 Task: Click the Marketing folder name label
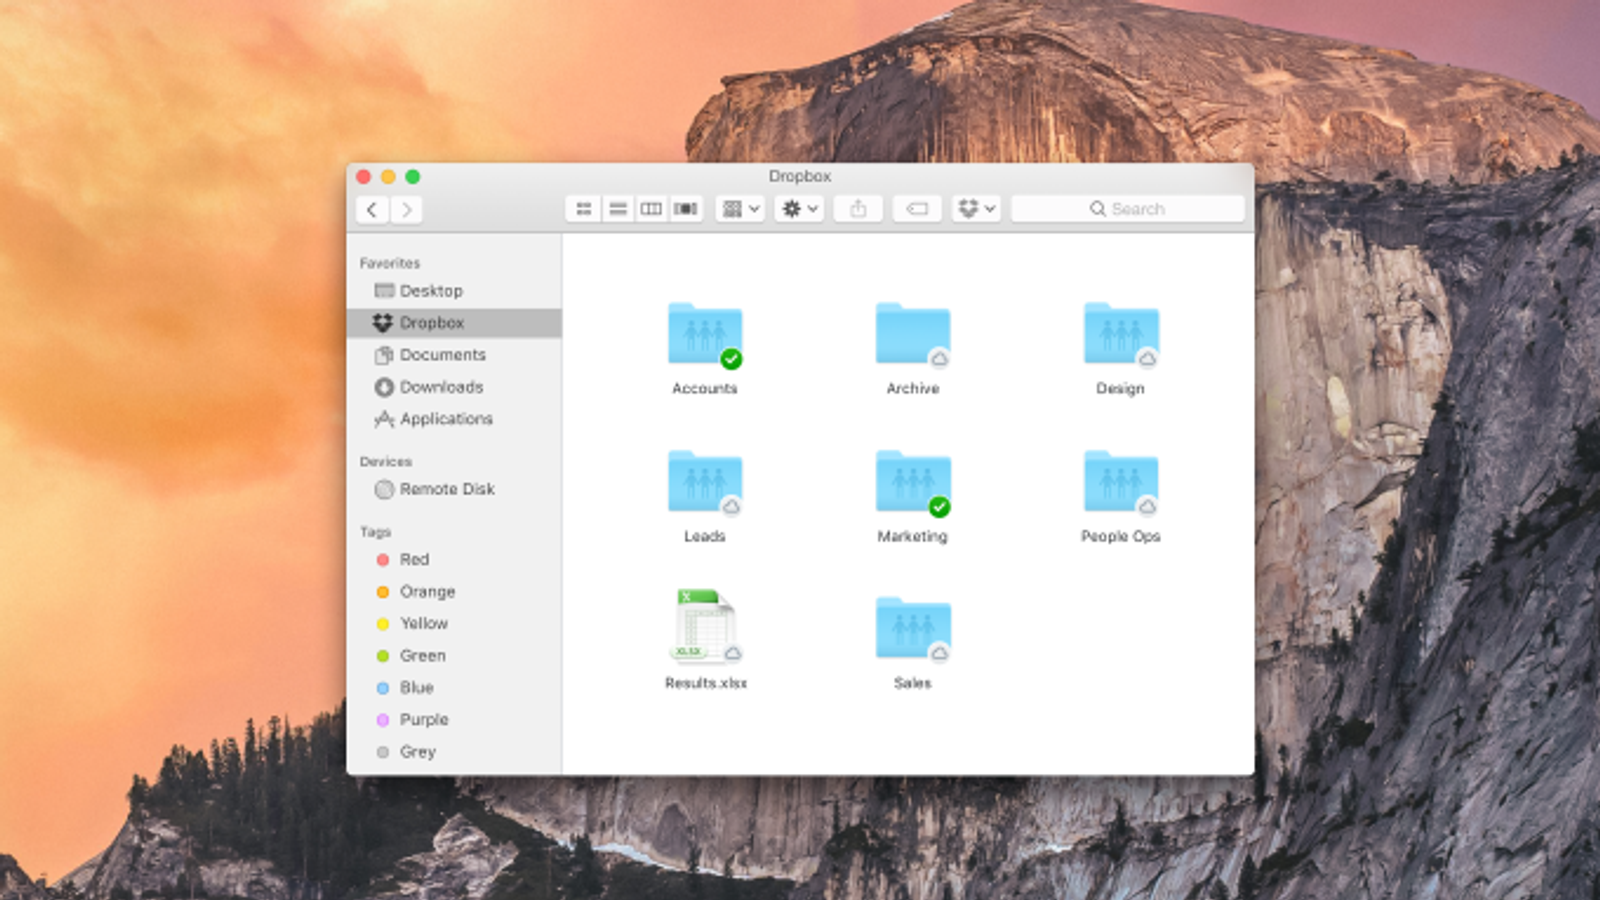913,536
